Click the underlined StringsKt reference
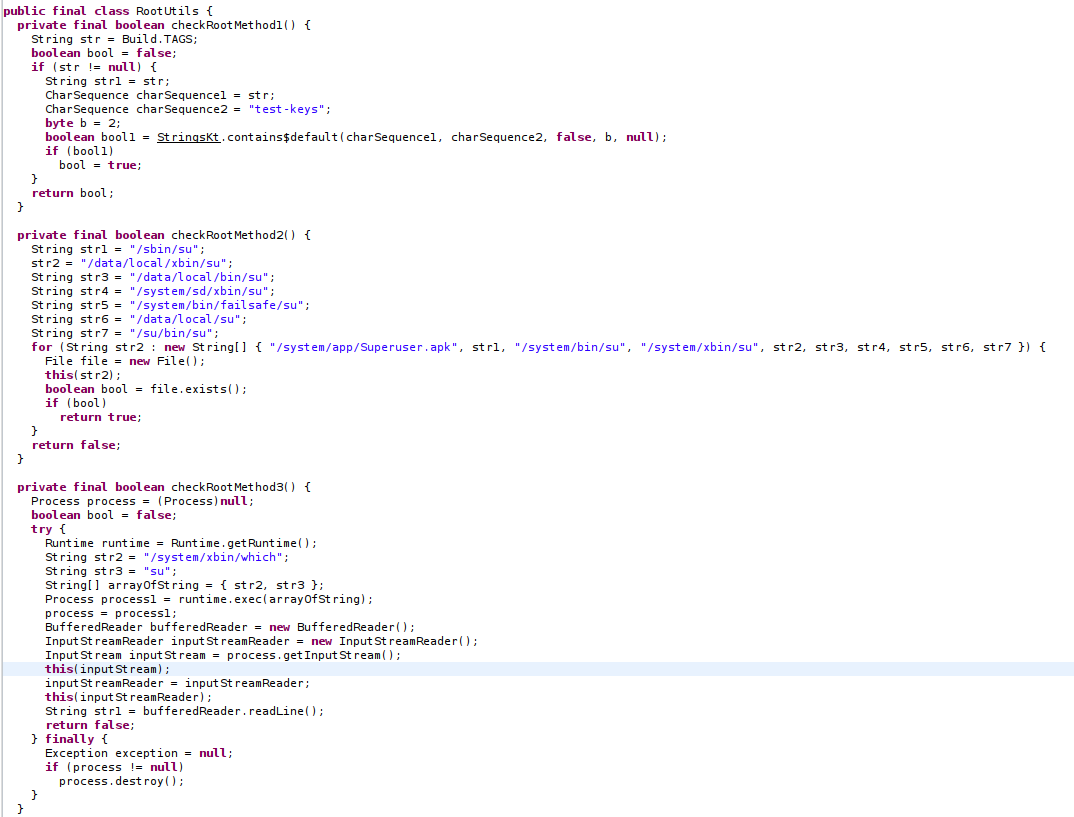The height and width of the screenshot is (817, 1074). pyautogui.click(x=185, y=137)
